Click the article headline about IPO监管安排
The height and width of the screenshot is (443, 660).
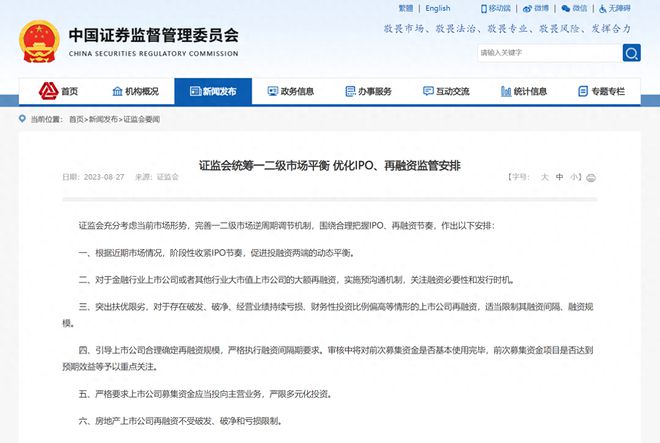point(330,165)
